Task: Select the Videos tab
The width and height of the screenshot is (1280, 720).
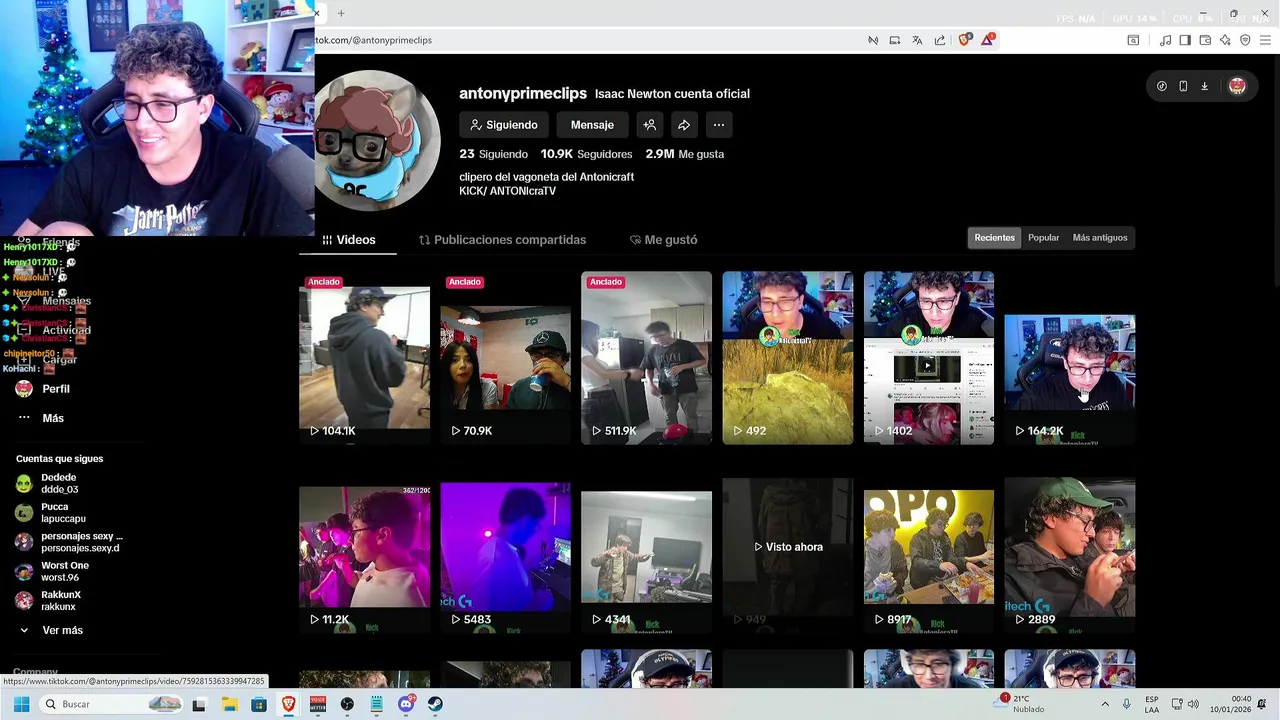Action: (348, 240)
